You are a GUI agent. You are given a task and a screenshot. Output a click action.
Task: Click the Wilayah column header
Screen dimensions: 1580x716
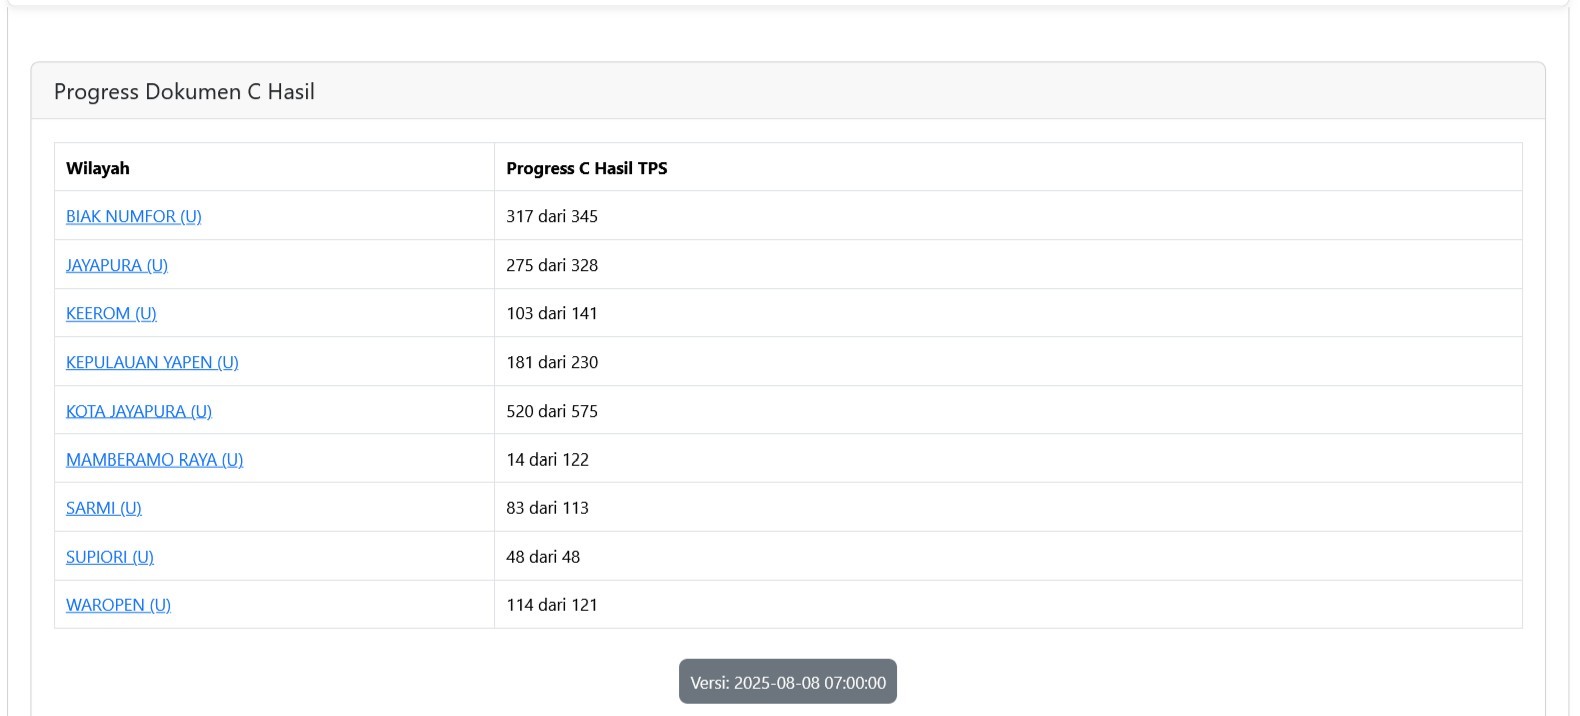(x=98, y=168)
